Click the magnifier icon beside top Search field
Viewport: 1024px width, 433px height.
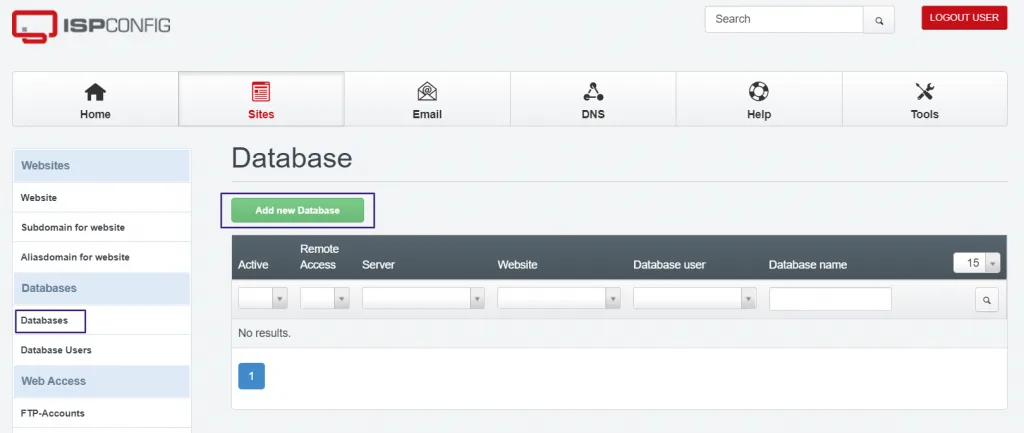[879, 20]
